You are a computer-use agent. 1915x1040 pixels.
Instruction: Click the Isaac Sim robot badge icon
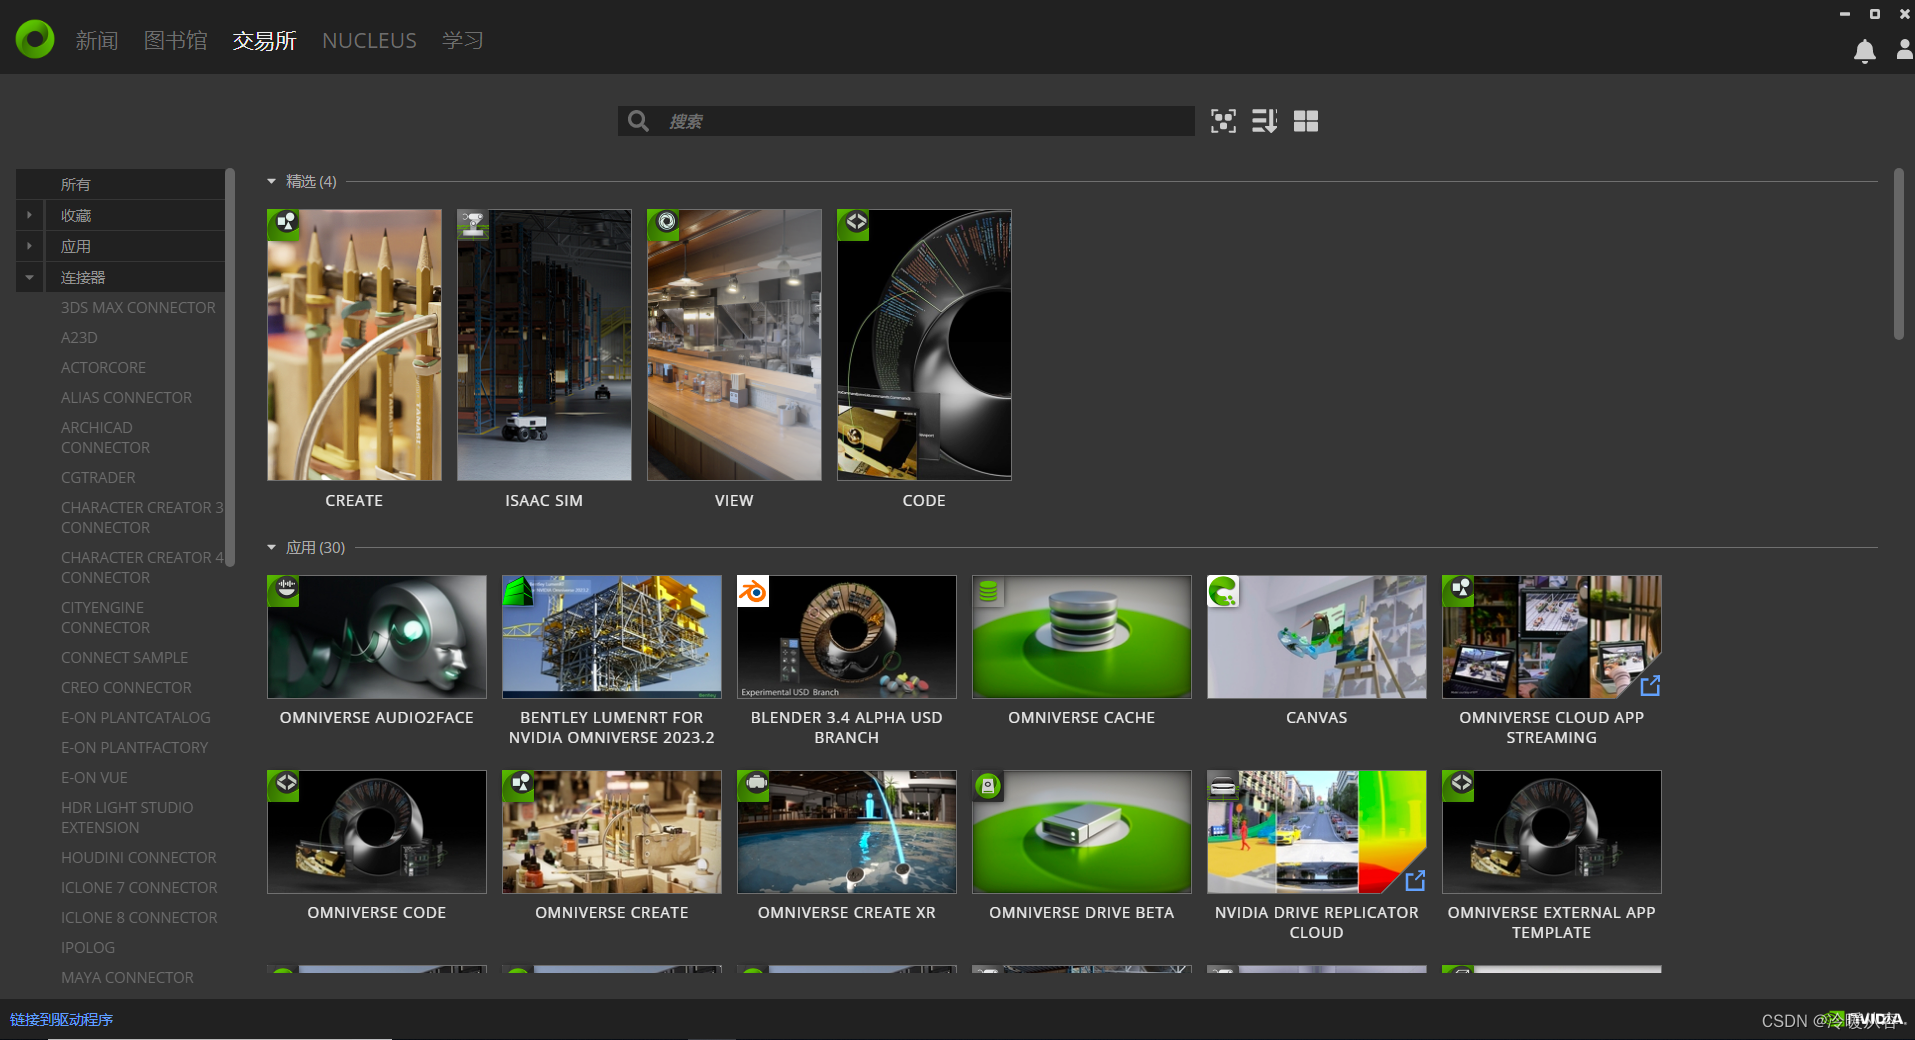pyautogui.click(x=473, y=225)
